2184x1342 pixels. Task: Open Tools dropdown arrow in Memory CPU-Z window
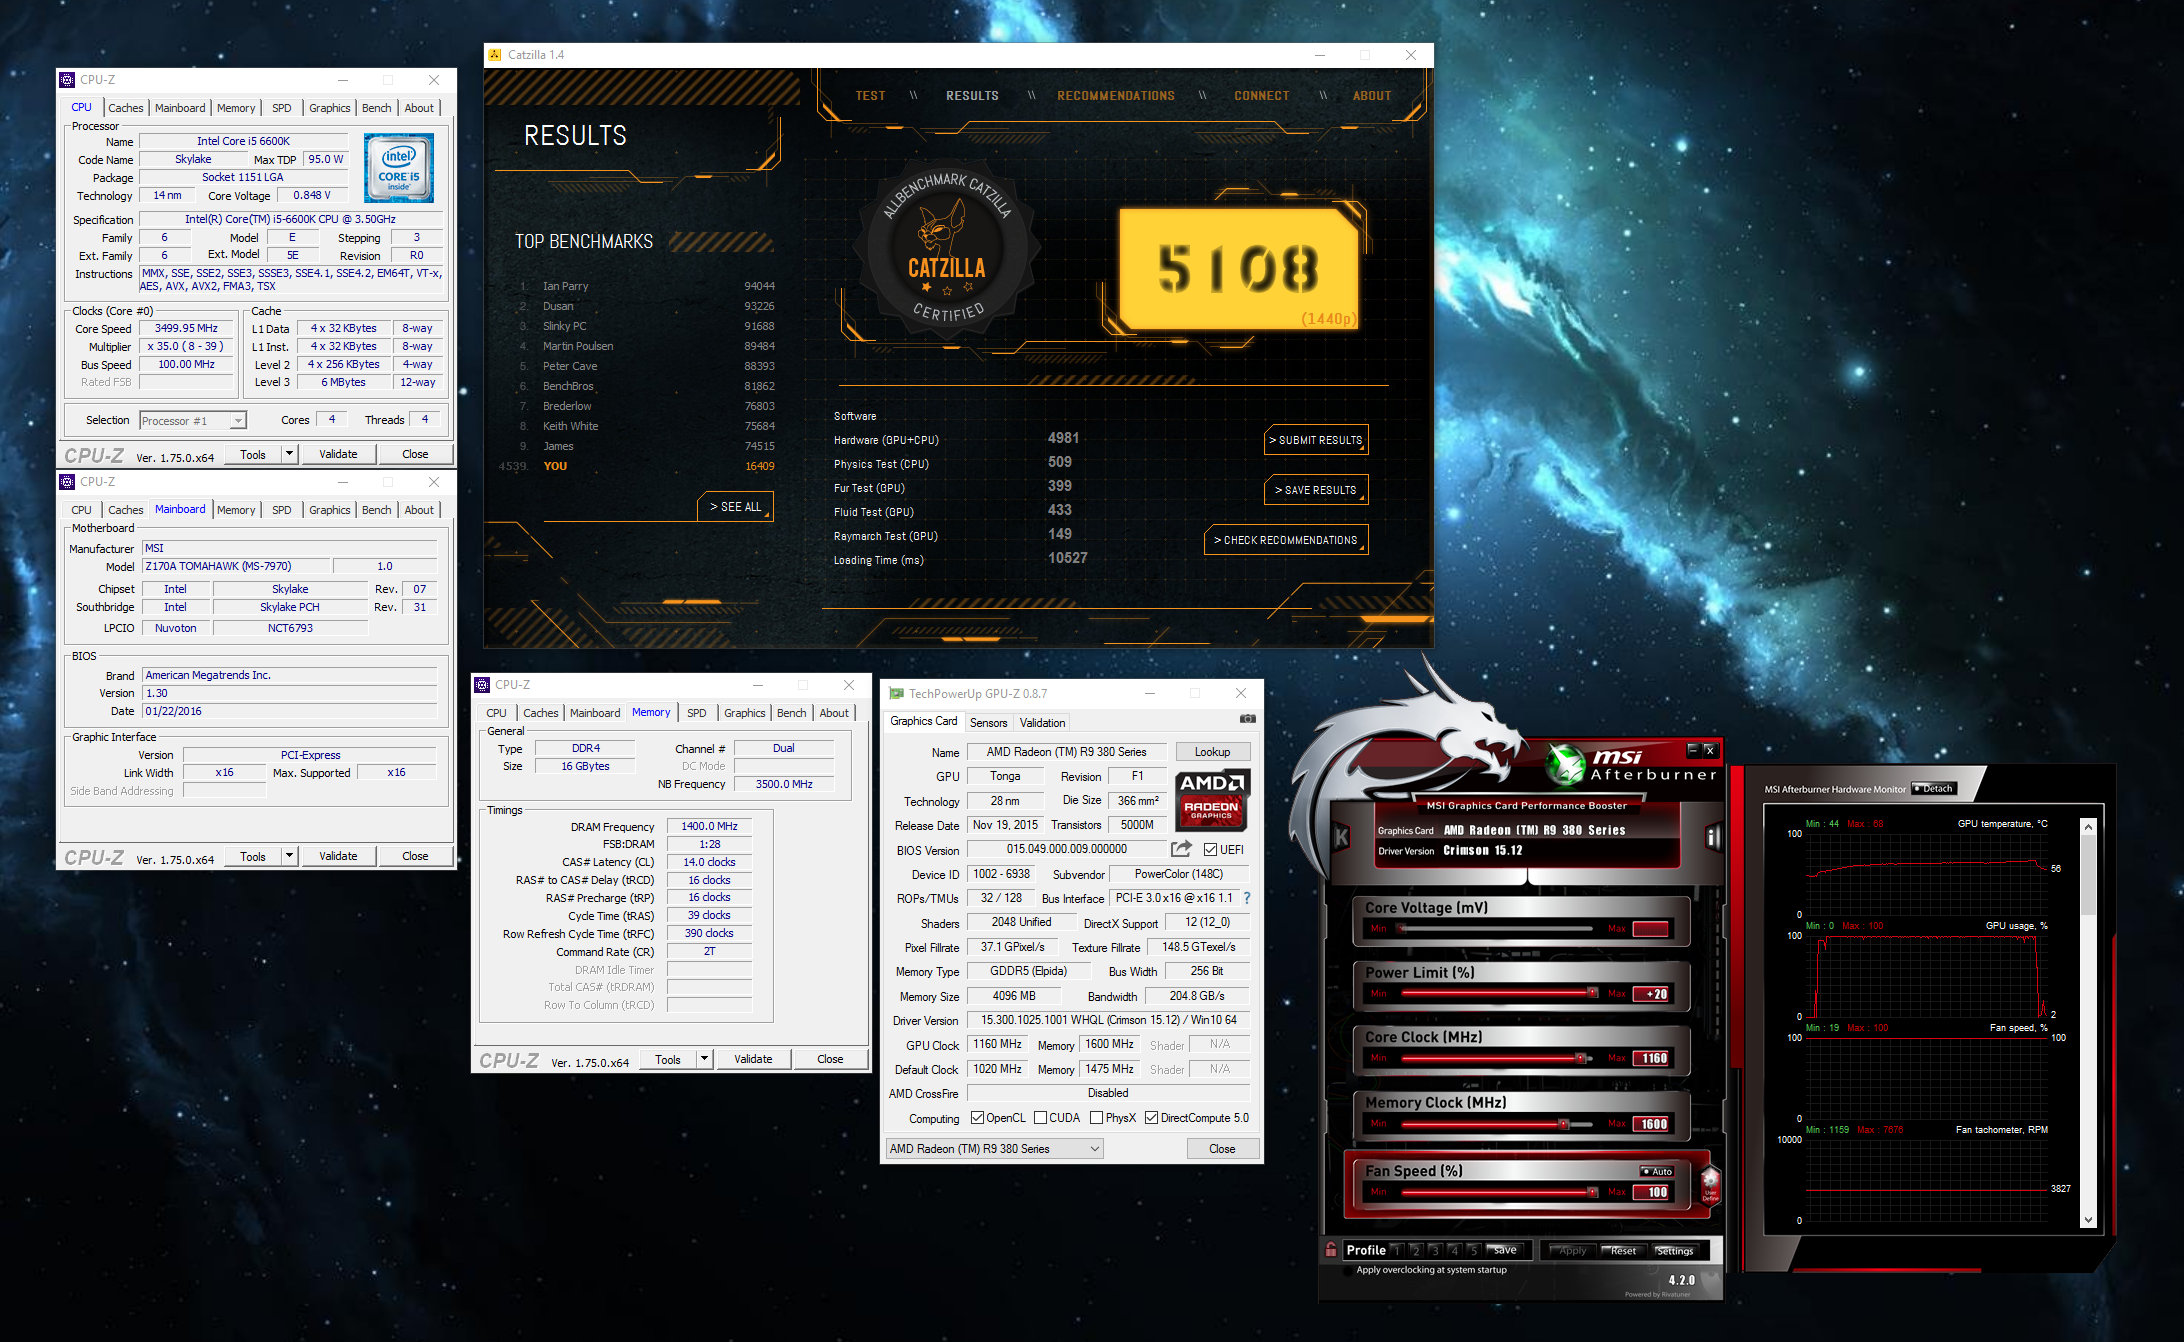tap(704, 1059)
